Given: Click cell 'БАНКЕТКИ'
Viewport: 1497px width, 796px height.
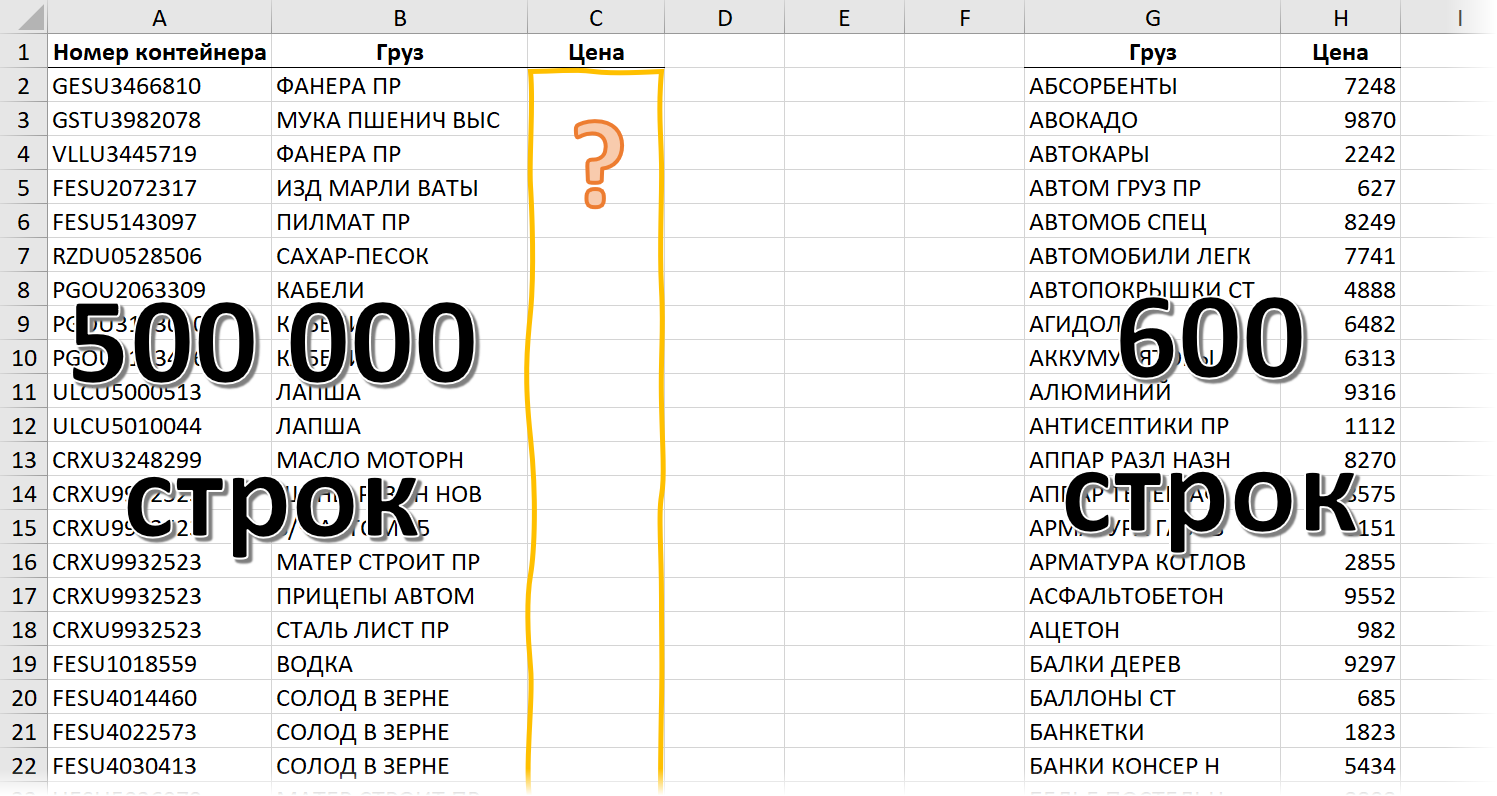Looking at the screenshot, I should [1152, 732].
